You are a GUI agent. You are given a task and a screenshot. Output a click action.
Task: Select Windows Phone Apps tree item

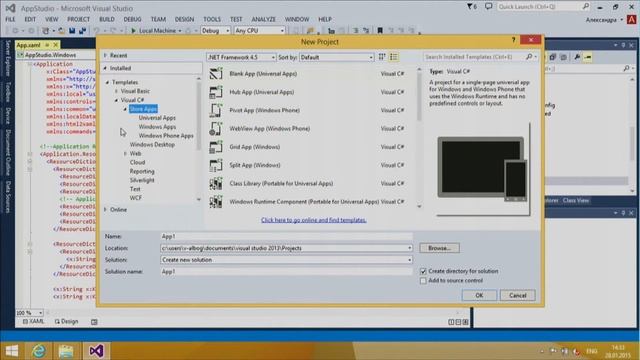[166, 136]
